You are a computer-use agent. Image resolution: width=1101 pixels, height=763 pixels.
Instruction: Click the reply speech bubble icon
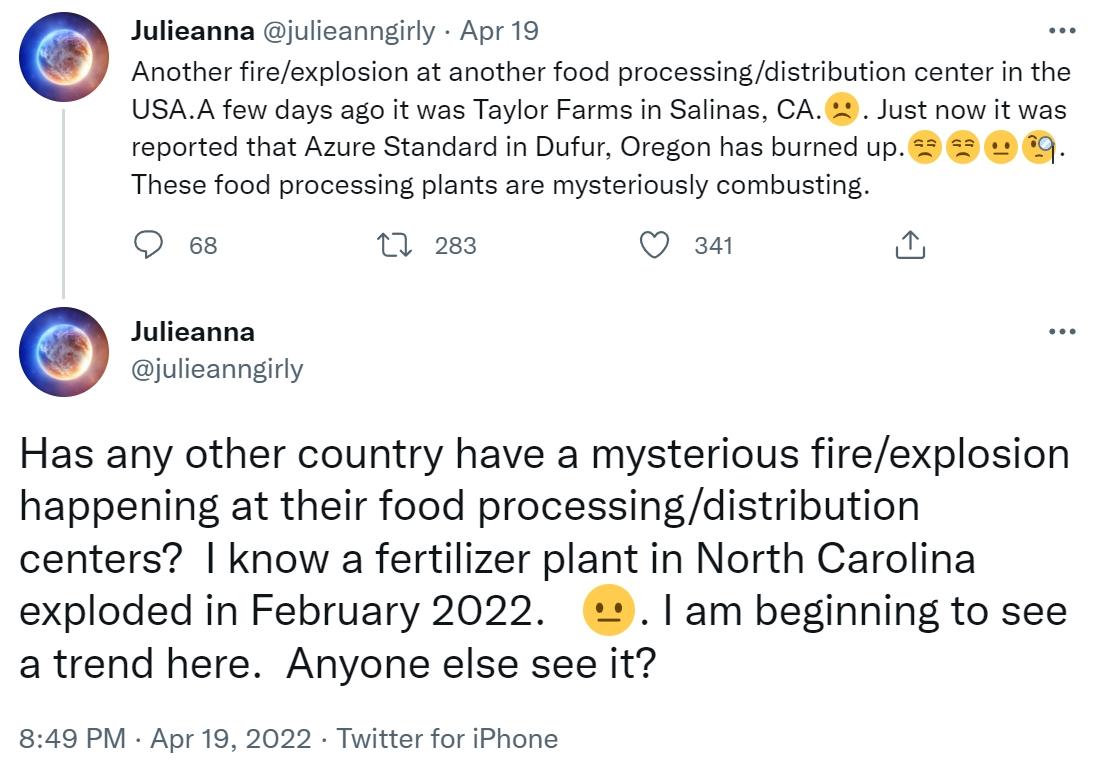pyautogui.click(x=149, y=245)
